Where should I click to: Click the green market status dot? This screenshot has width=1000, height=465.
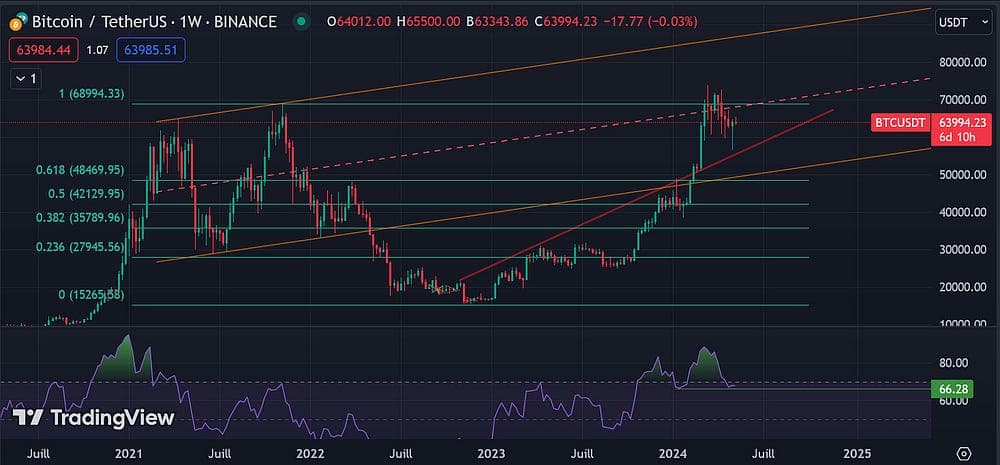tap(301, 22)
